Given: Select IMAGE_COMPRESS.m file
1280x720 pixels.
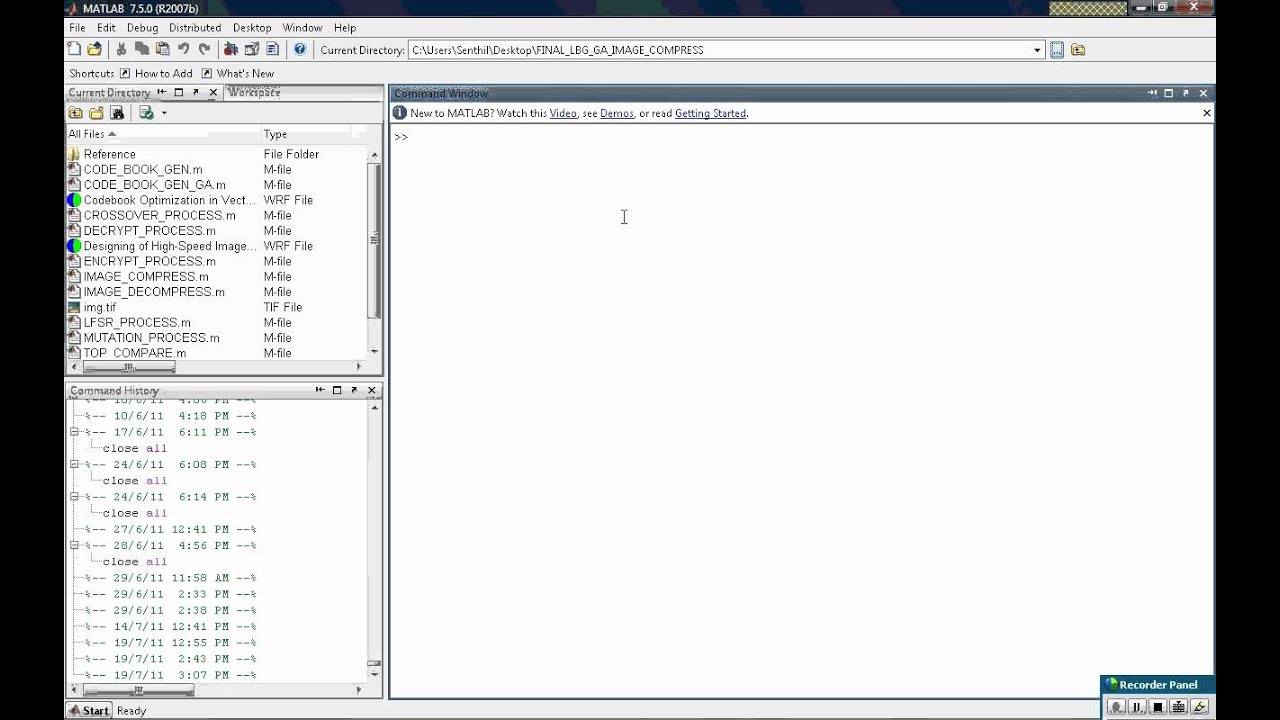Looking at the screenshot, I should pyautogui.click(x=146, y=277).
